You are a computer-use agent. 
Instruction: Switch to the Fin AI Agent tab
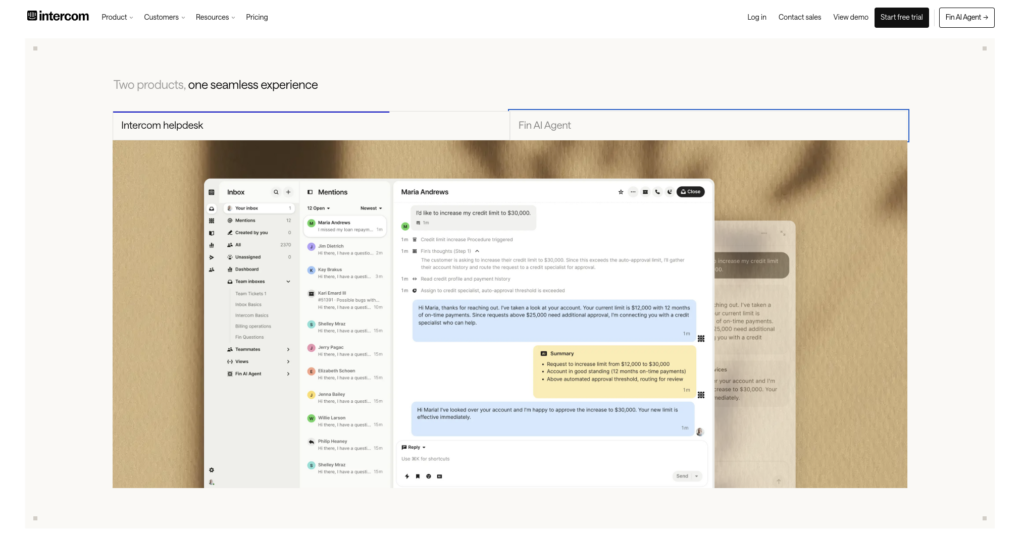pyautogui.click(x=709, y=125)
